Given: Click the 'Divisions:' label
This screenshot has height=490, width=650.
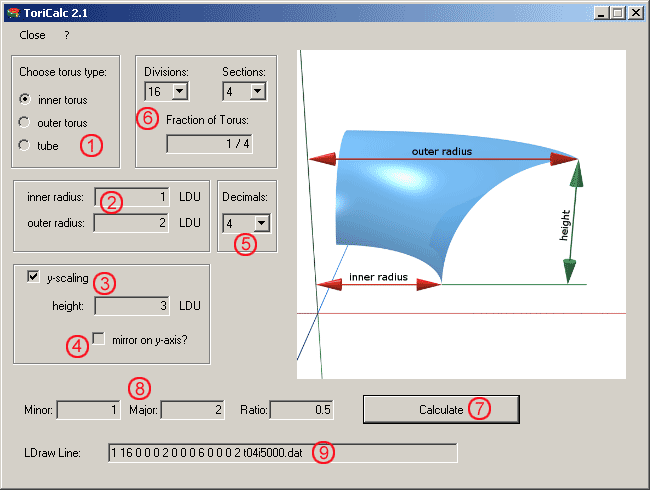Looking at the screenshot, I should point(166,72).
